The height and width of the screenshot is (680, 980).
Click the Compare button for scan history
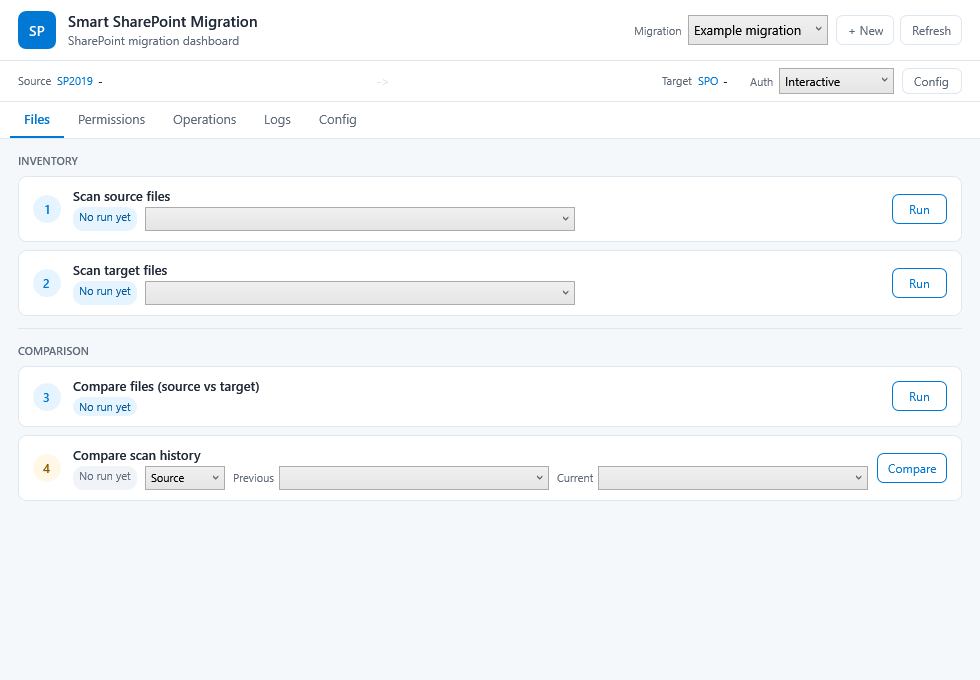pos(912,468)
